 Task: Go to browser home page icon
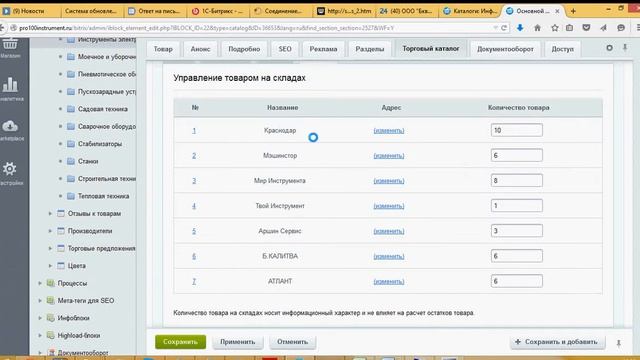537,28
